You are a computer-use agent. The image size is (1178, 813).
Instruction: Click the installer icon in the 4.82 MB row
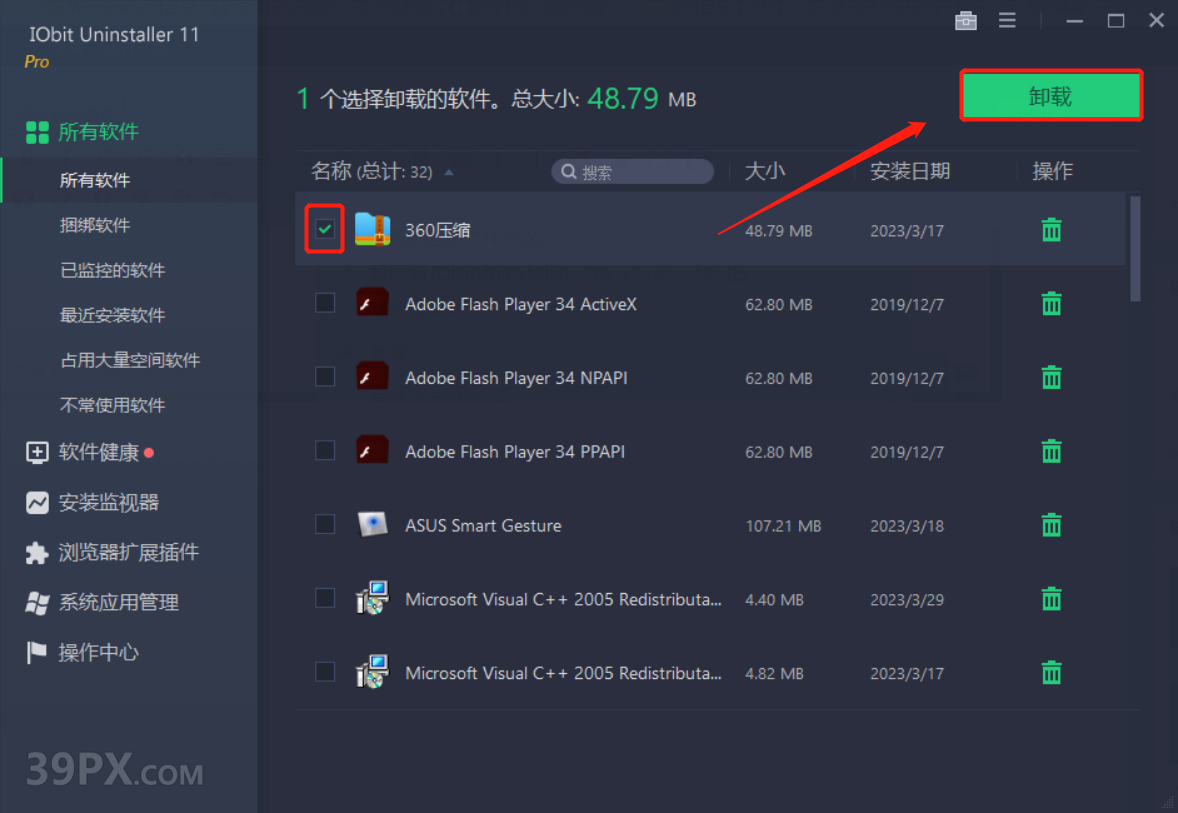(x=373, y=672)
